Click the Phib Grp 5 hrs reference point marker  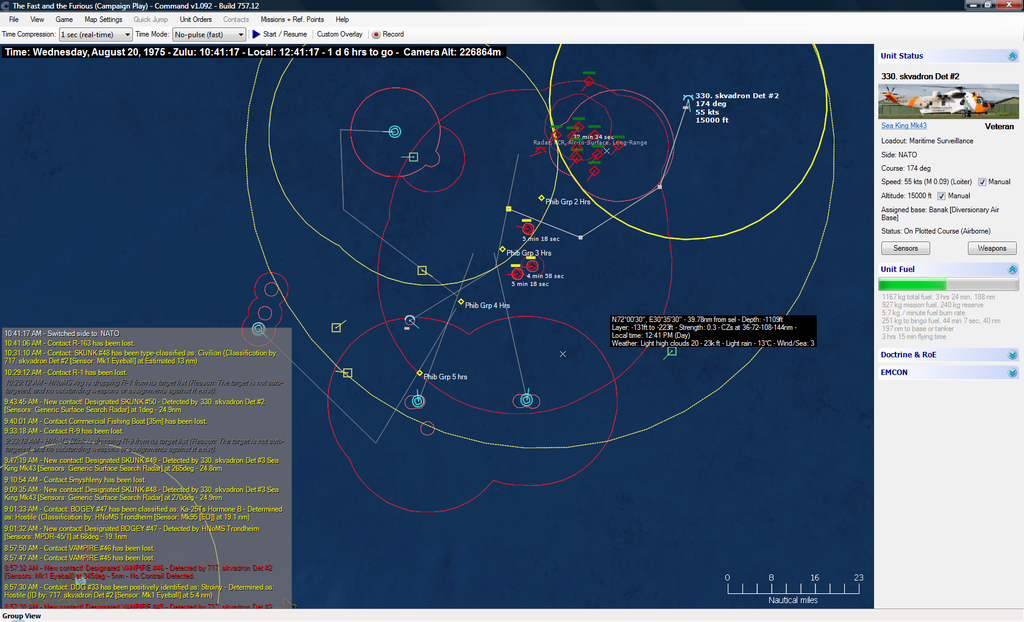click(x=419, y=373)
